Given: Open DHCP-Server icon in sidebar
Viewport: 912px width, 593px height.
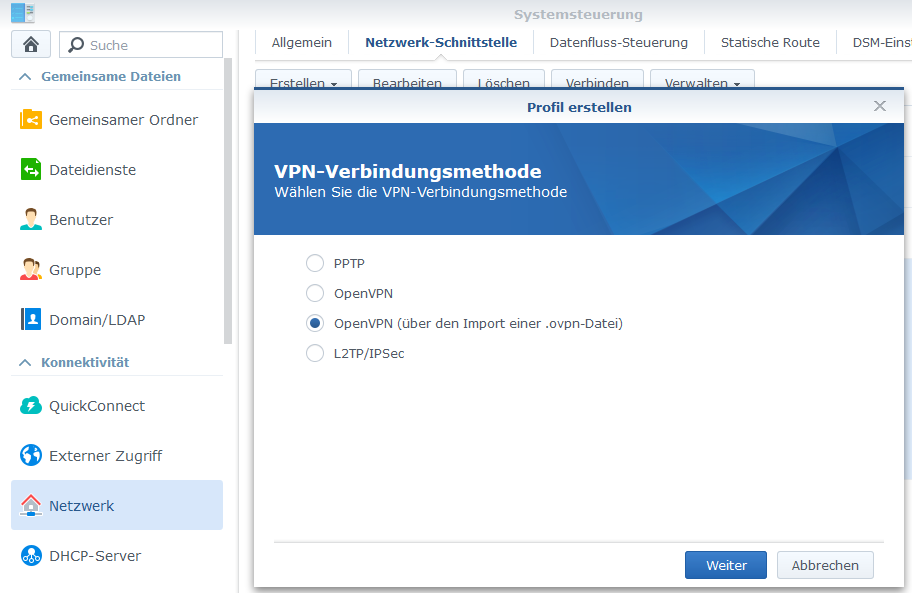Looking at the screenshot, I should 32,556.
